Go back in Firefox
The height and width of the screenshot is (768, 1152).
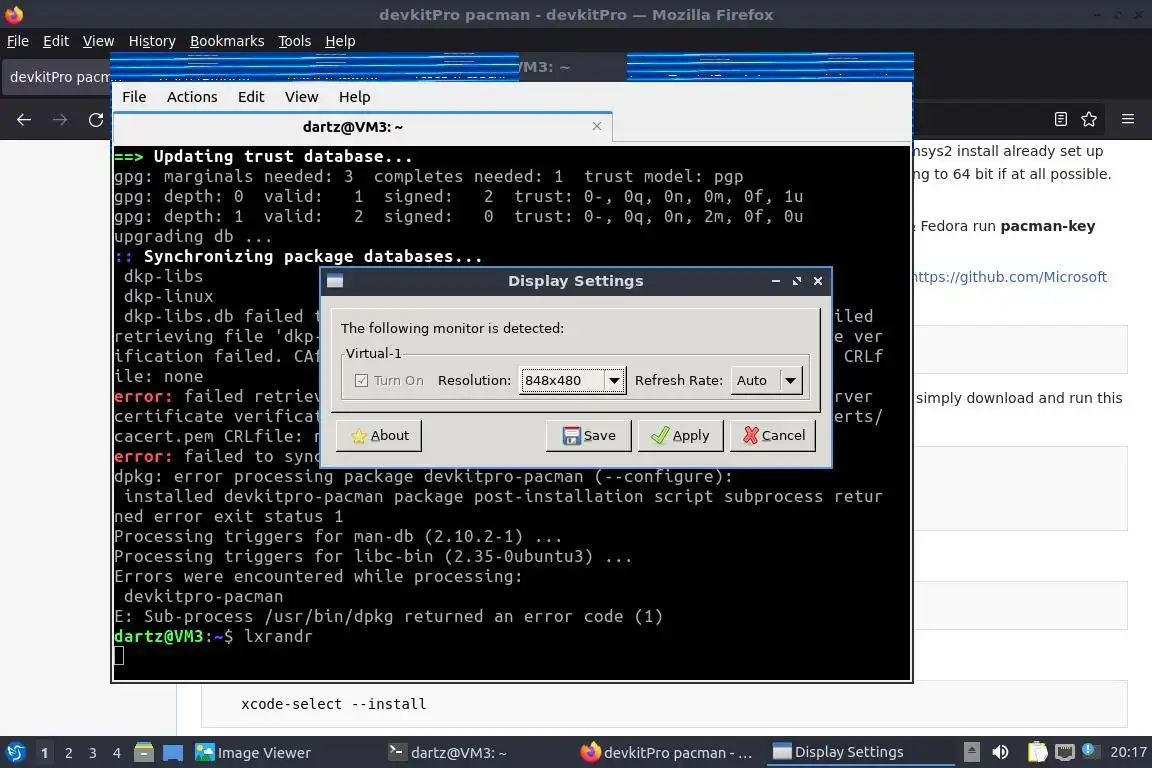24,120
